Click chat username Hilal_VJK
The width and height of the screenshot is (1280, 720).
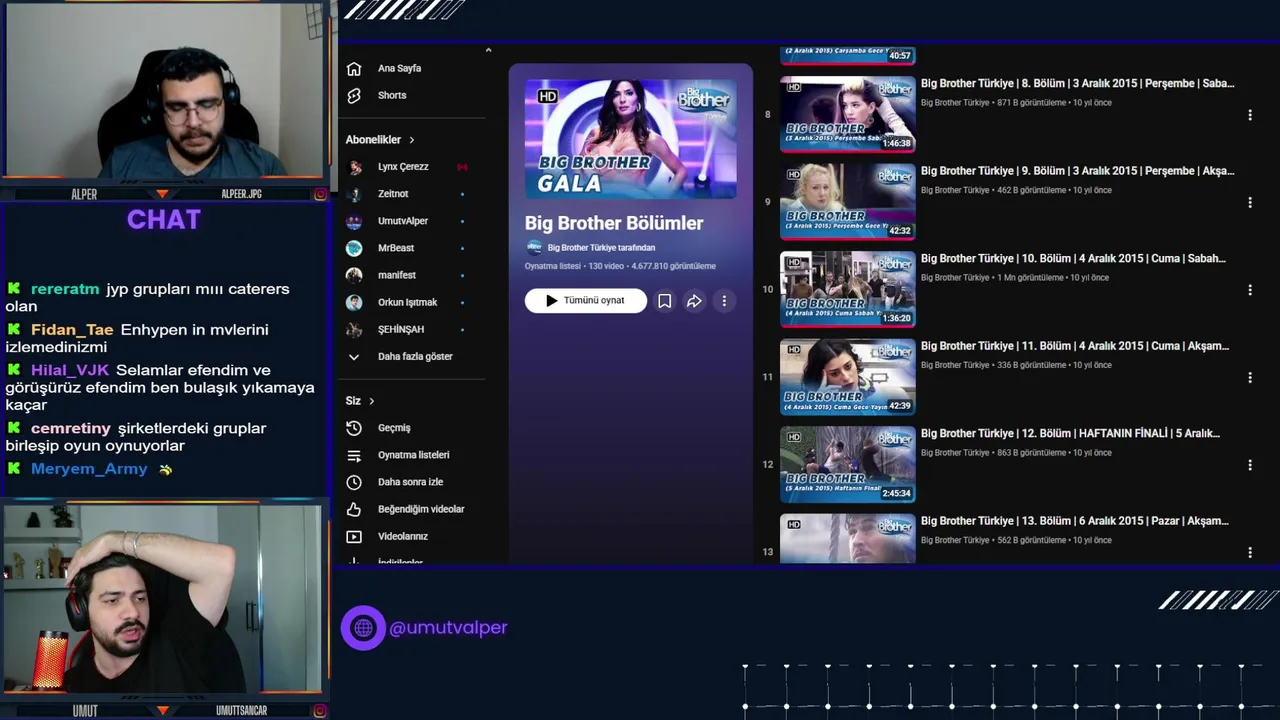click(70, 370)
